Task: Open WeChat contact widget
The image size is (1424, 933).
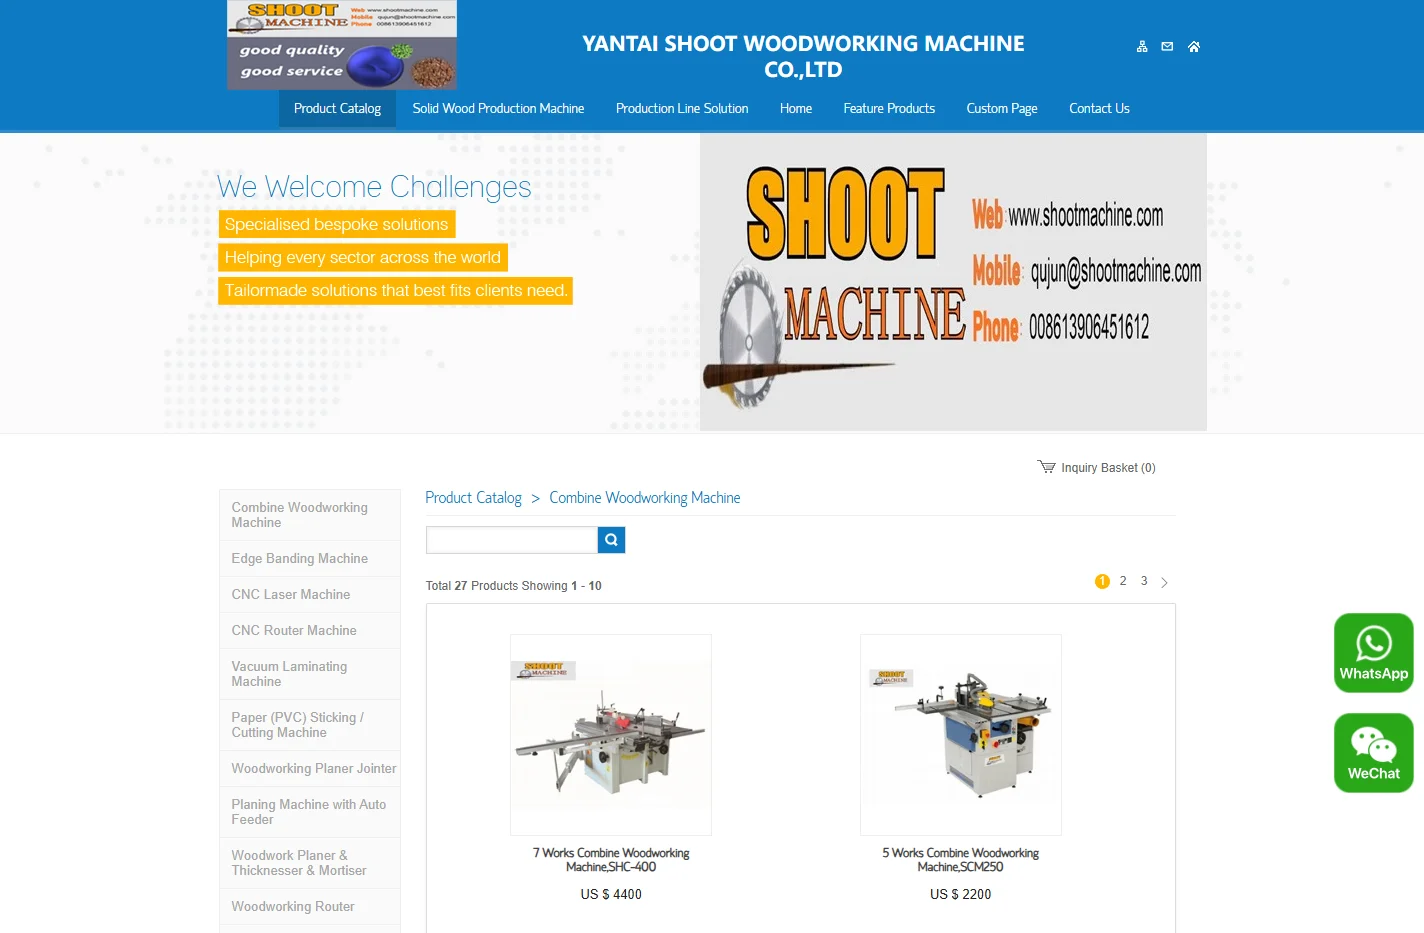Action: (1374, 753)
